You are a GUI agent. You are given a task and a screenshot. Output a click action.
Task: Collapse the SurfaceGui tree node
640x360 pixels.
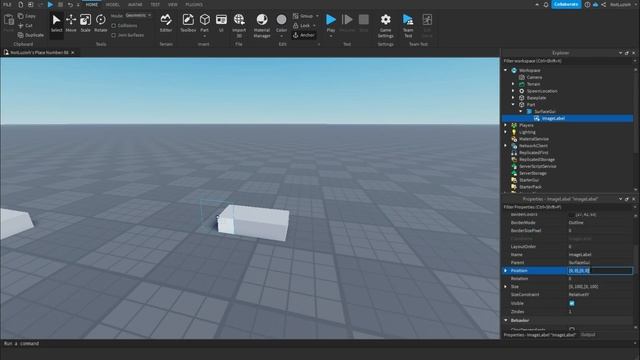click(x=521, y=111)
